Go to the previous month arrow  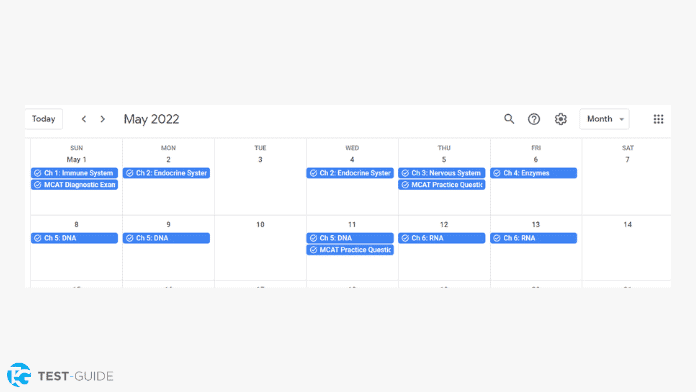[x=84, y=119]
